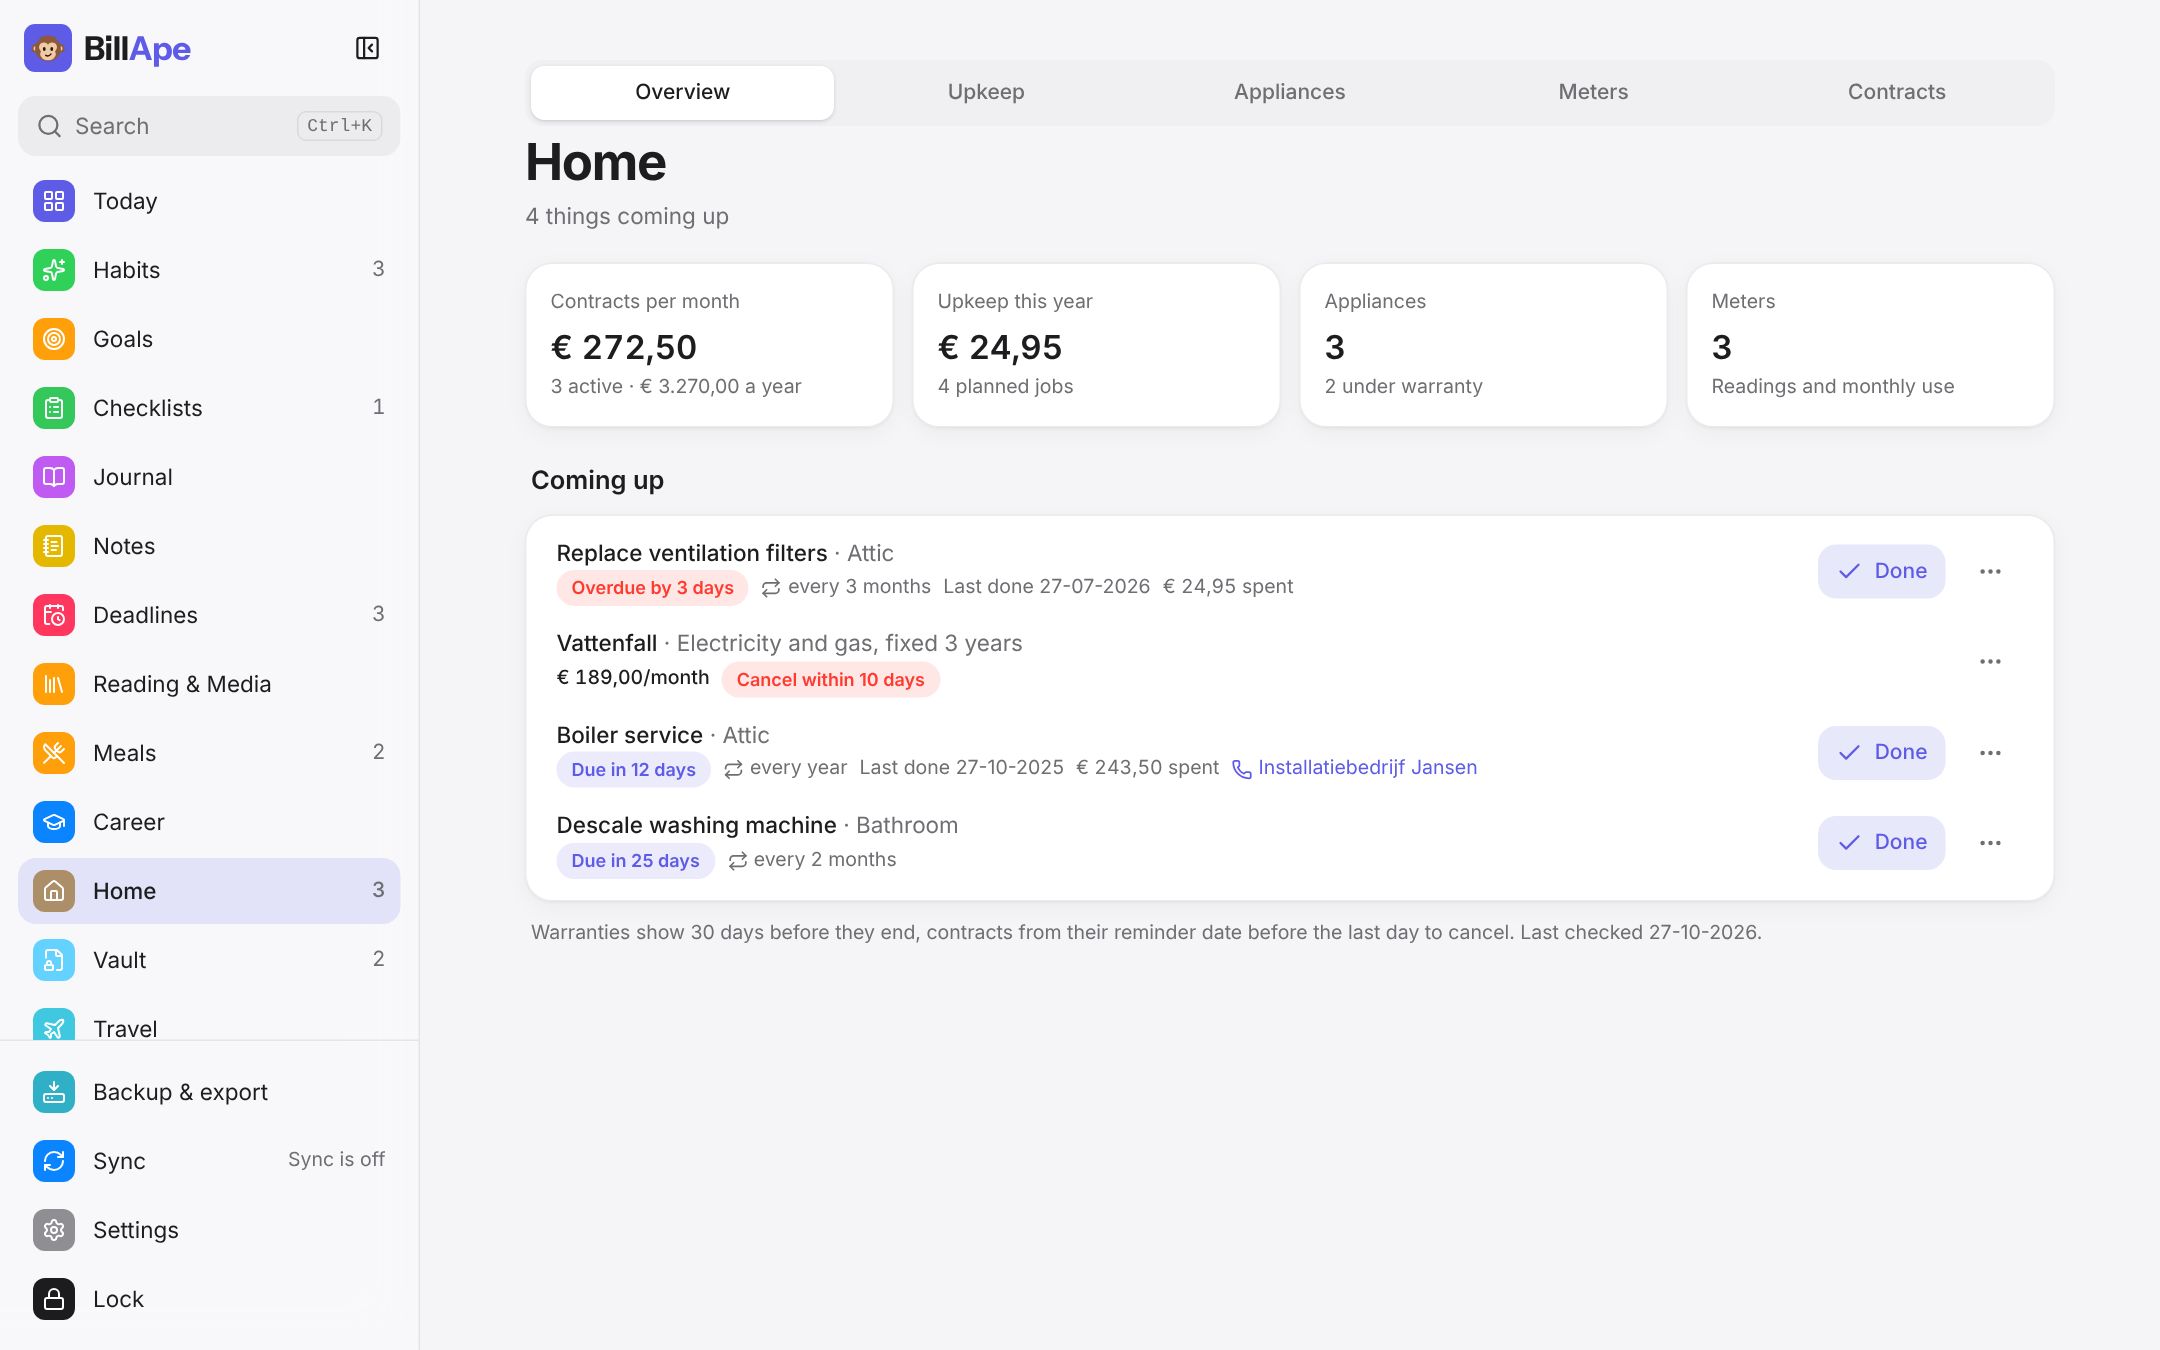
Task: Mark Boiler service as Done
Action: 1881,752
